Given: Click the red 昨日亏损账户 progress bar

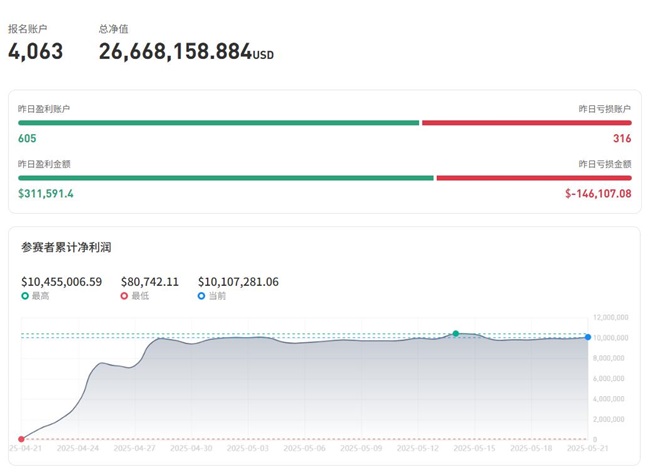Looking at the screenshot, I should (x=526, y=123).
